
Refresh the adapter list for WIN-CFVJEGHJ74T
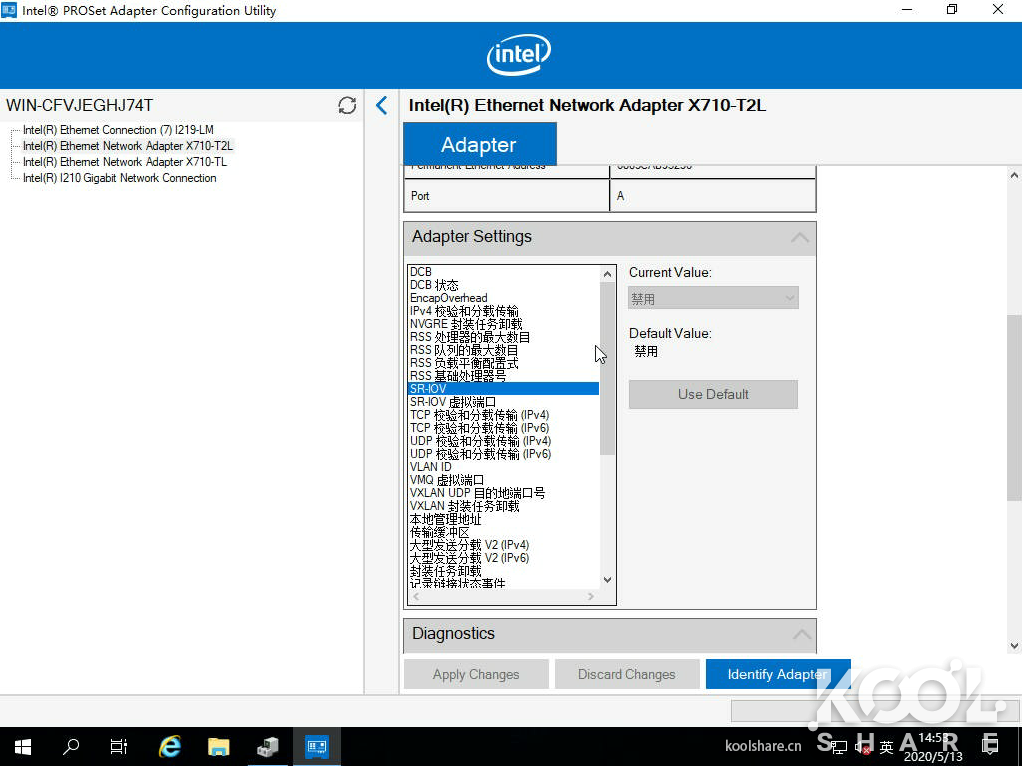click(x=347, y=105)
